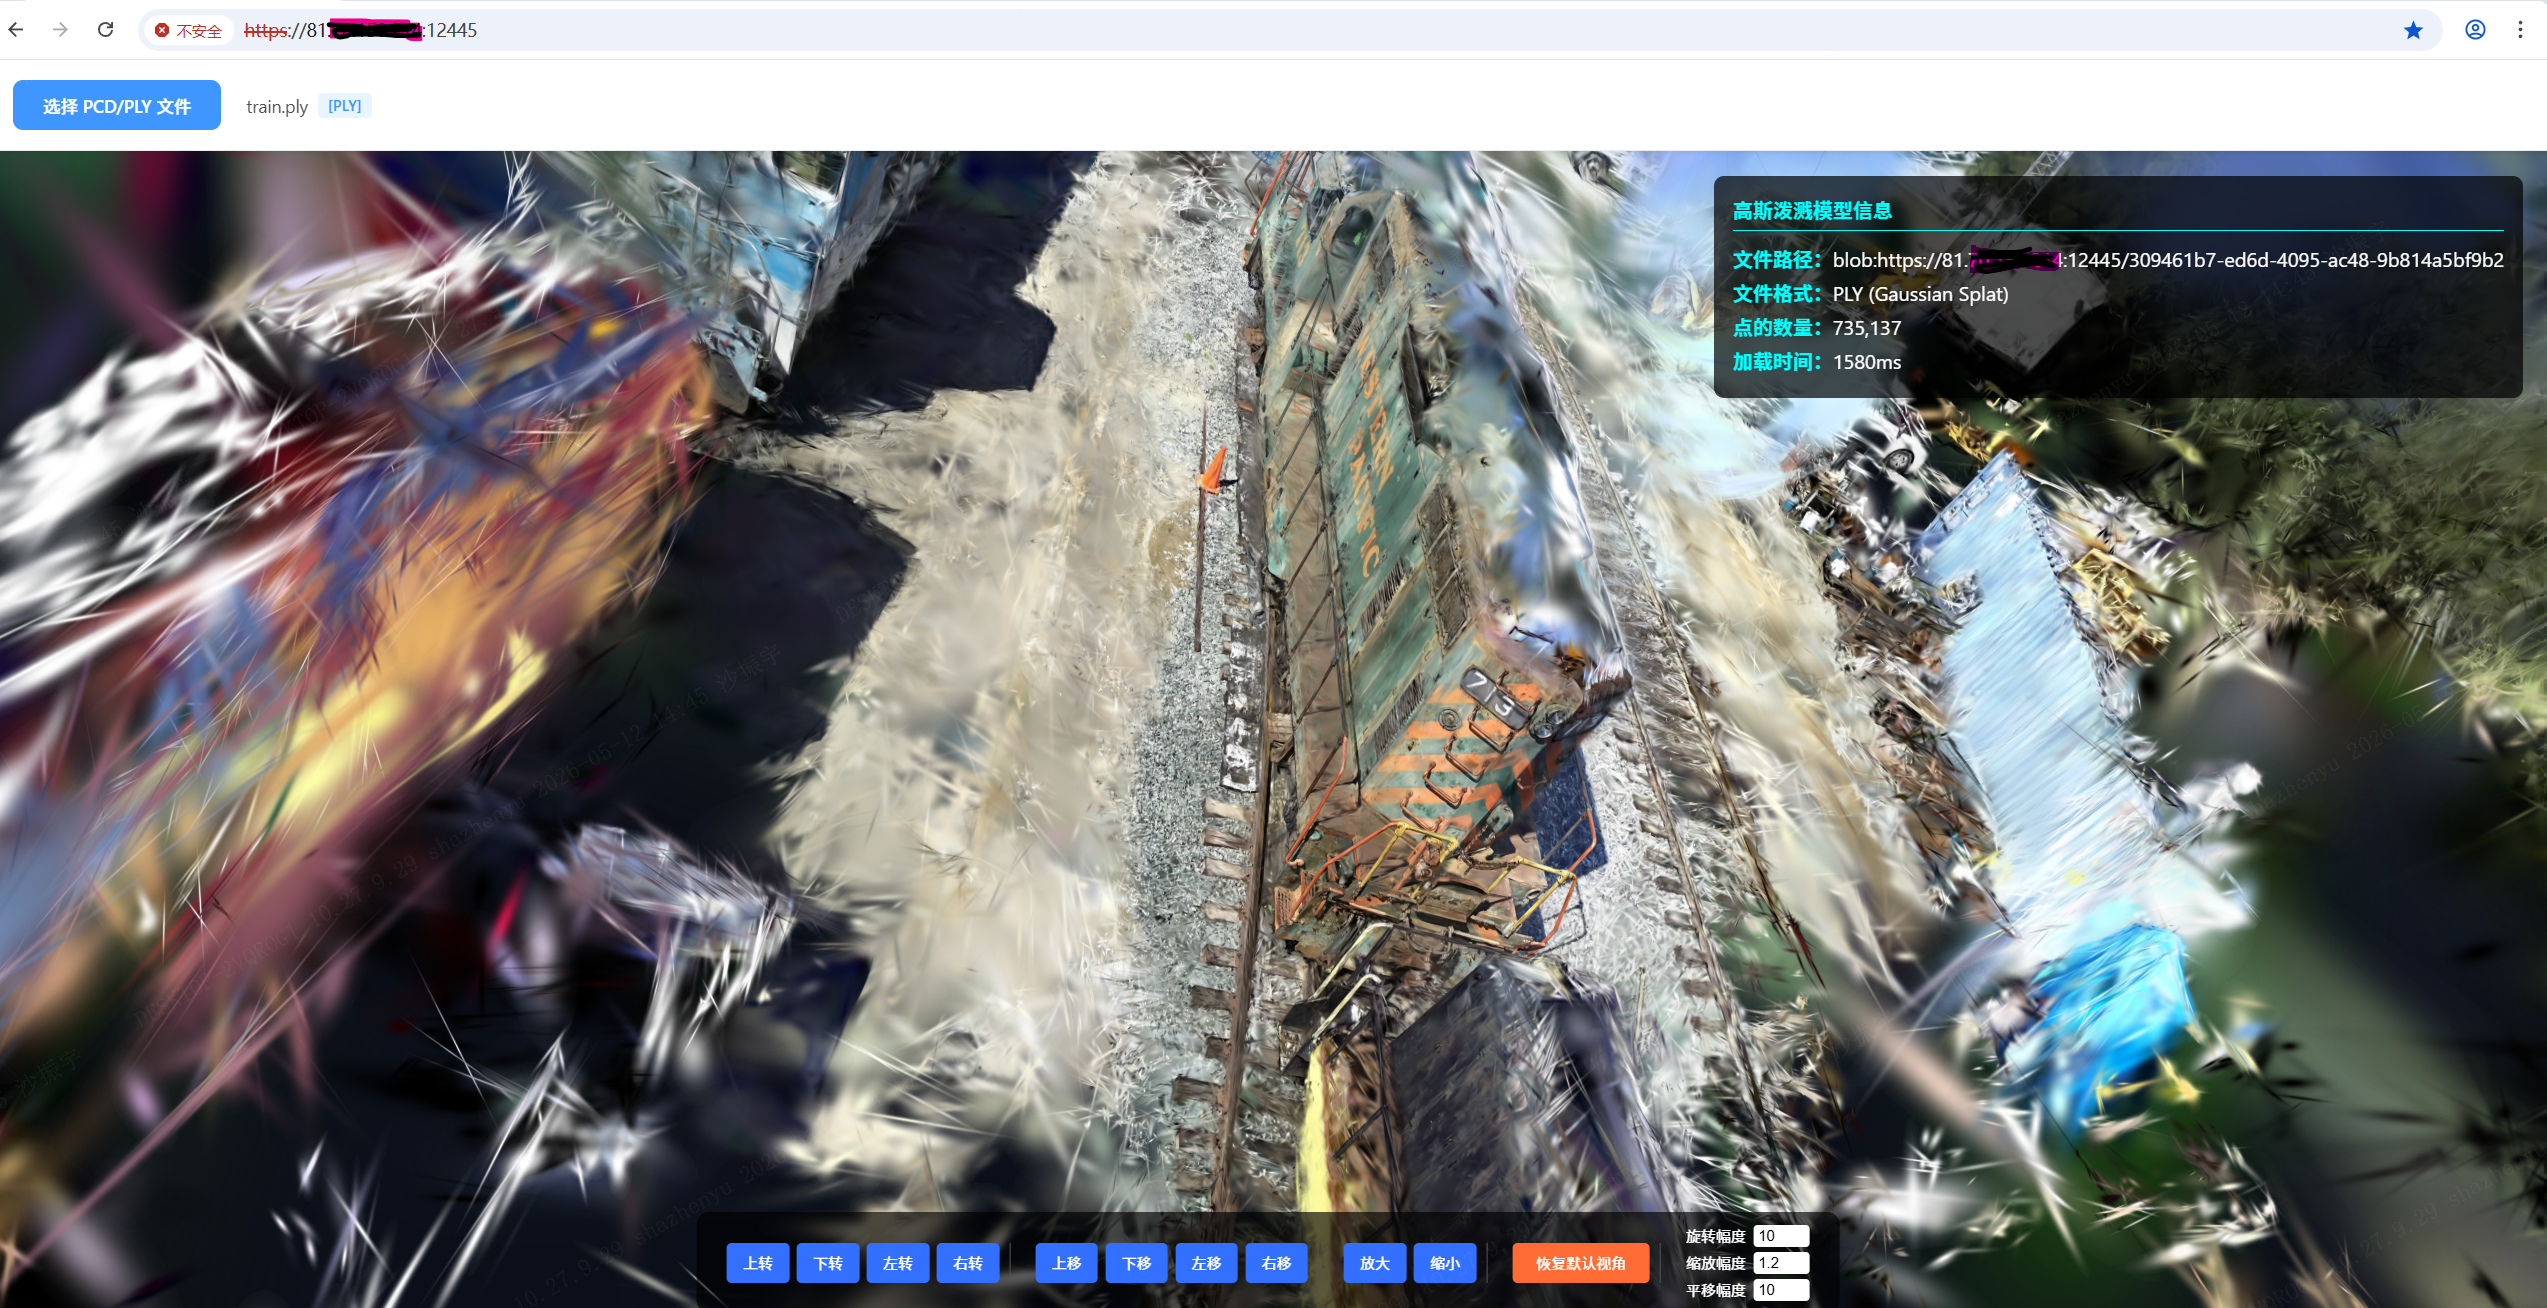The image size is (2547, 1308).
Task: Click the 右移 pan right button
Action: [x=1277, y=1263]
